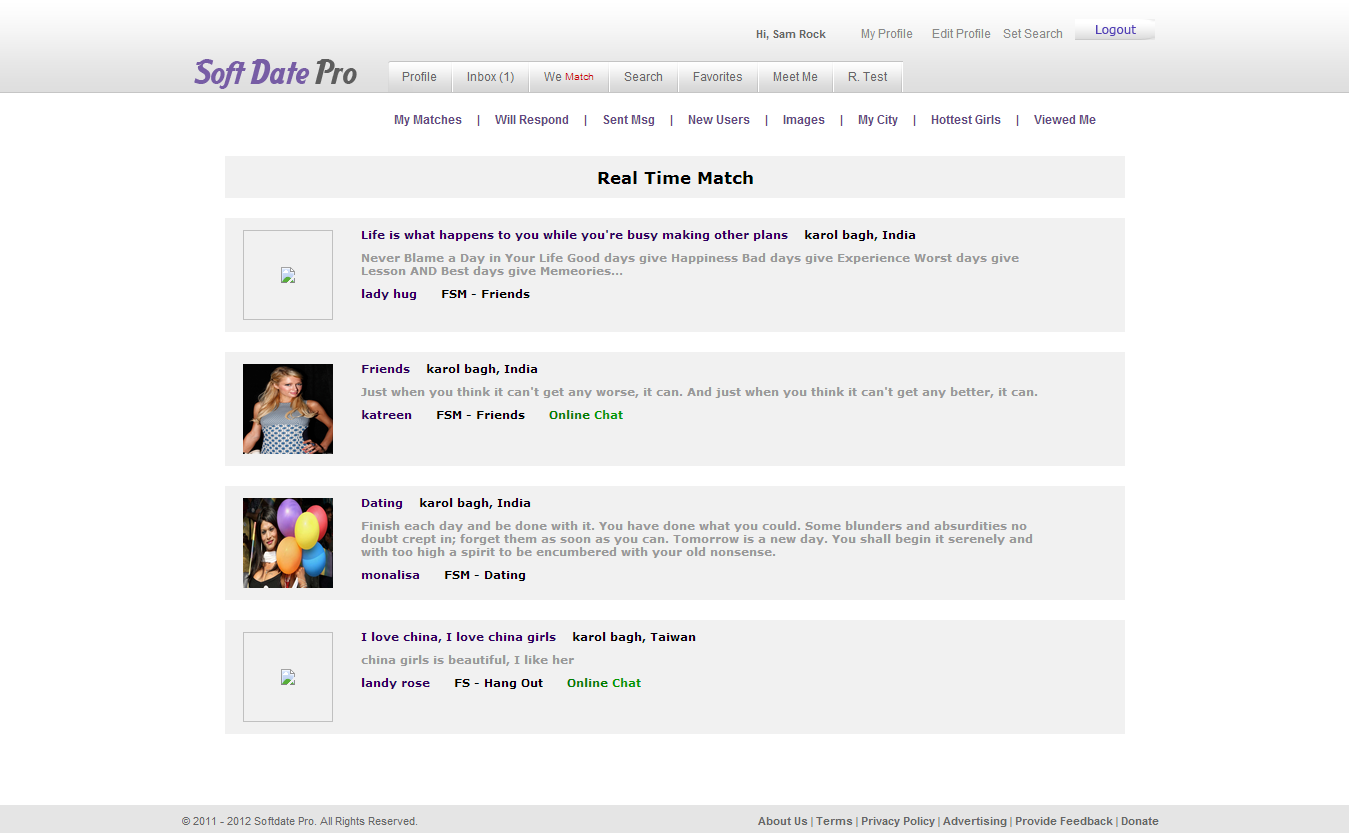Open the Images submenu link
The height and width of the screenshot is (833, 1349).
[804, 120]
